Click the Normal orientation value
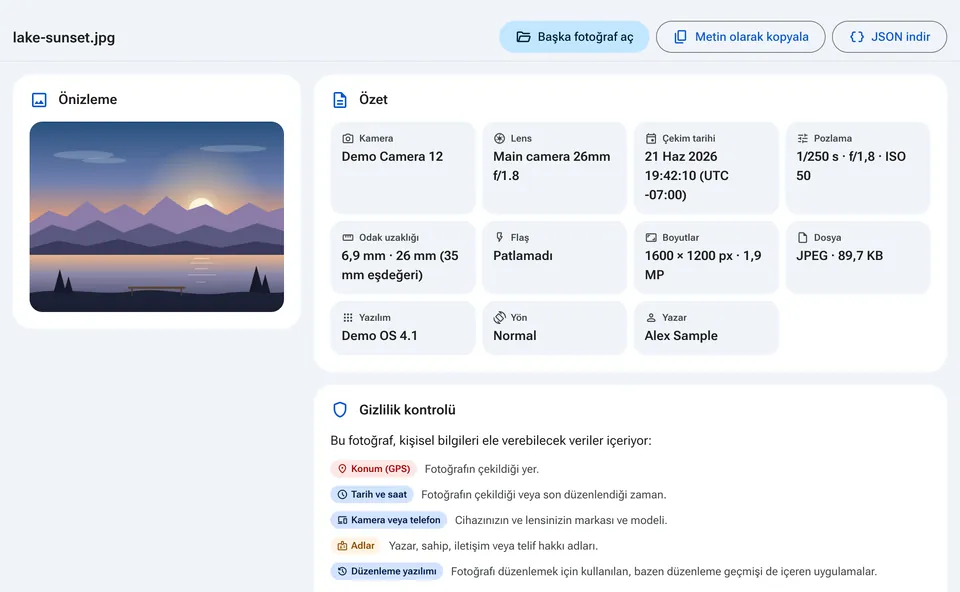960x592 pixels. pyautogui.click(x=515, y=336)
